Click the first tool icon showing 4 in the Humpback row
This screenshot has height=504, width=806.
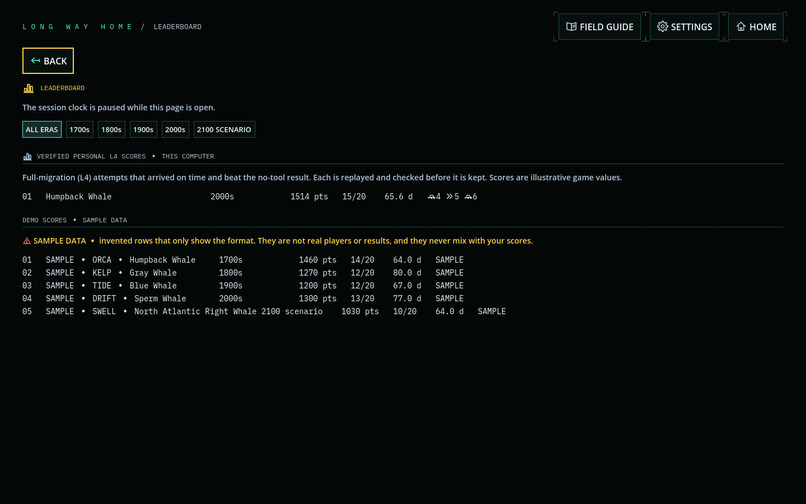click(432, 196)
